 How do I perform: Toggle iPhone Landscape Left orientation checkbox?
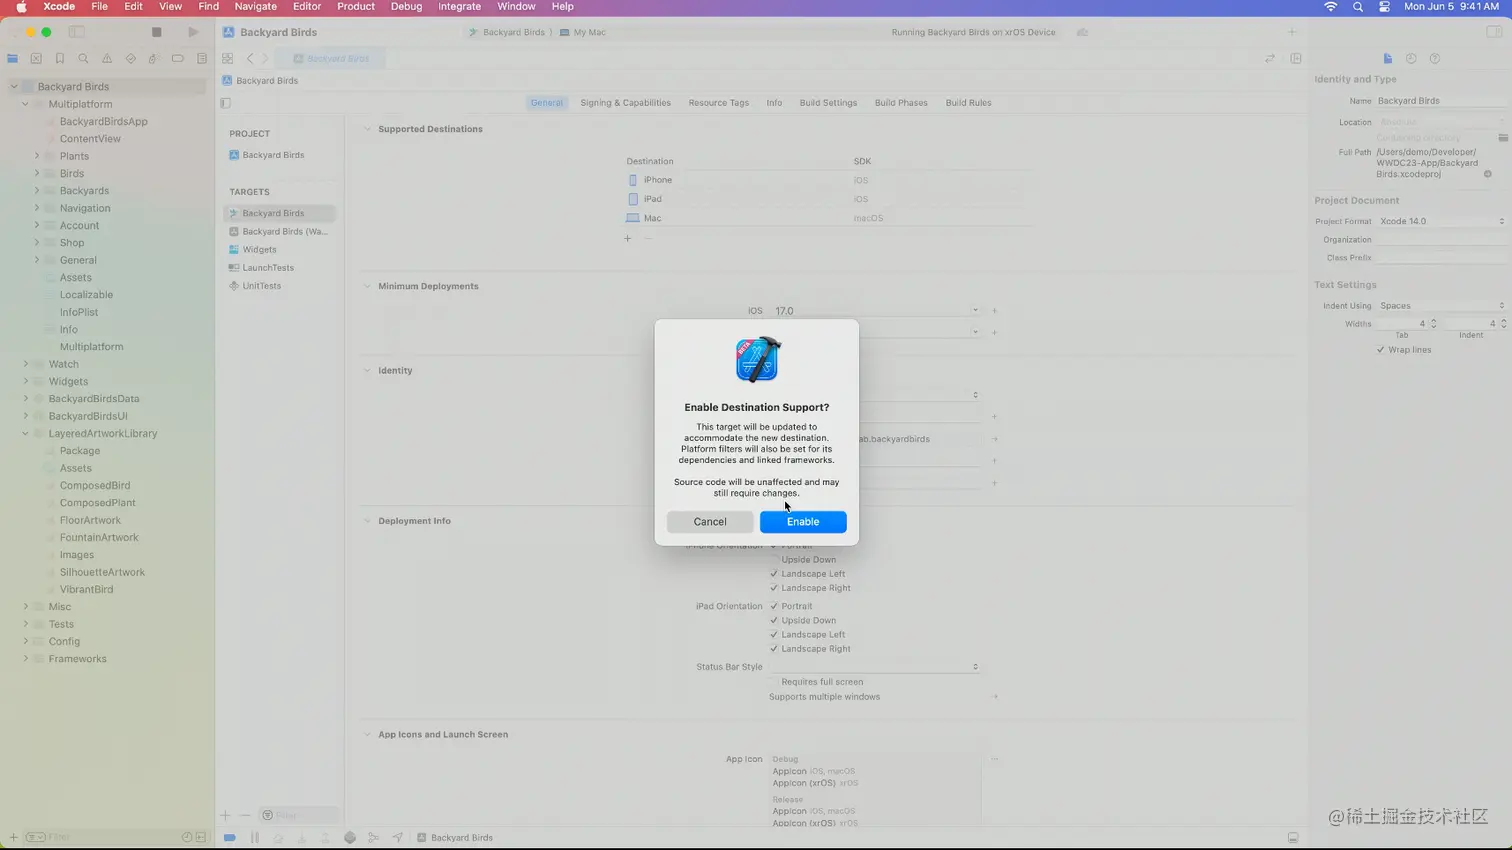tap(774, 574)
